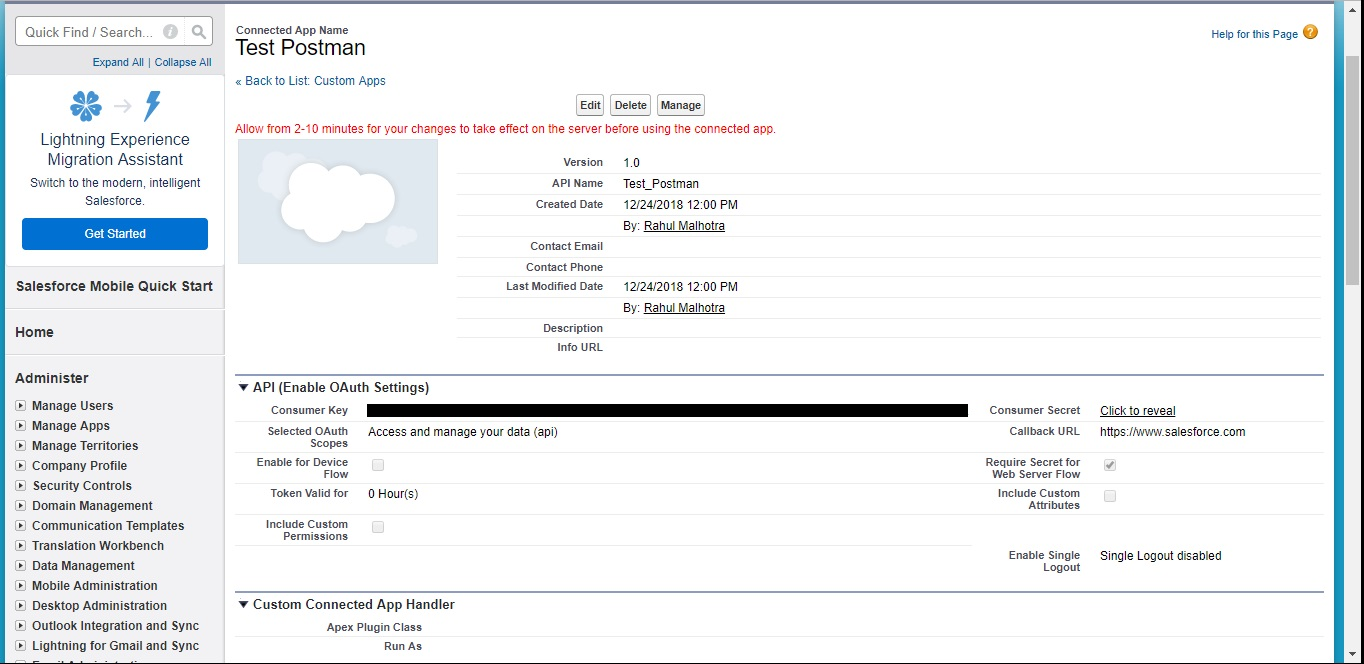Open the Home section in sidebar
Viewport: 1364px width, 664px height.
tap(35, 332)
